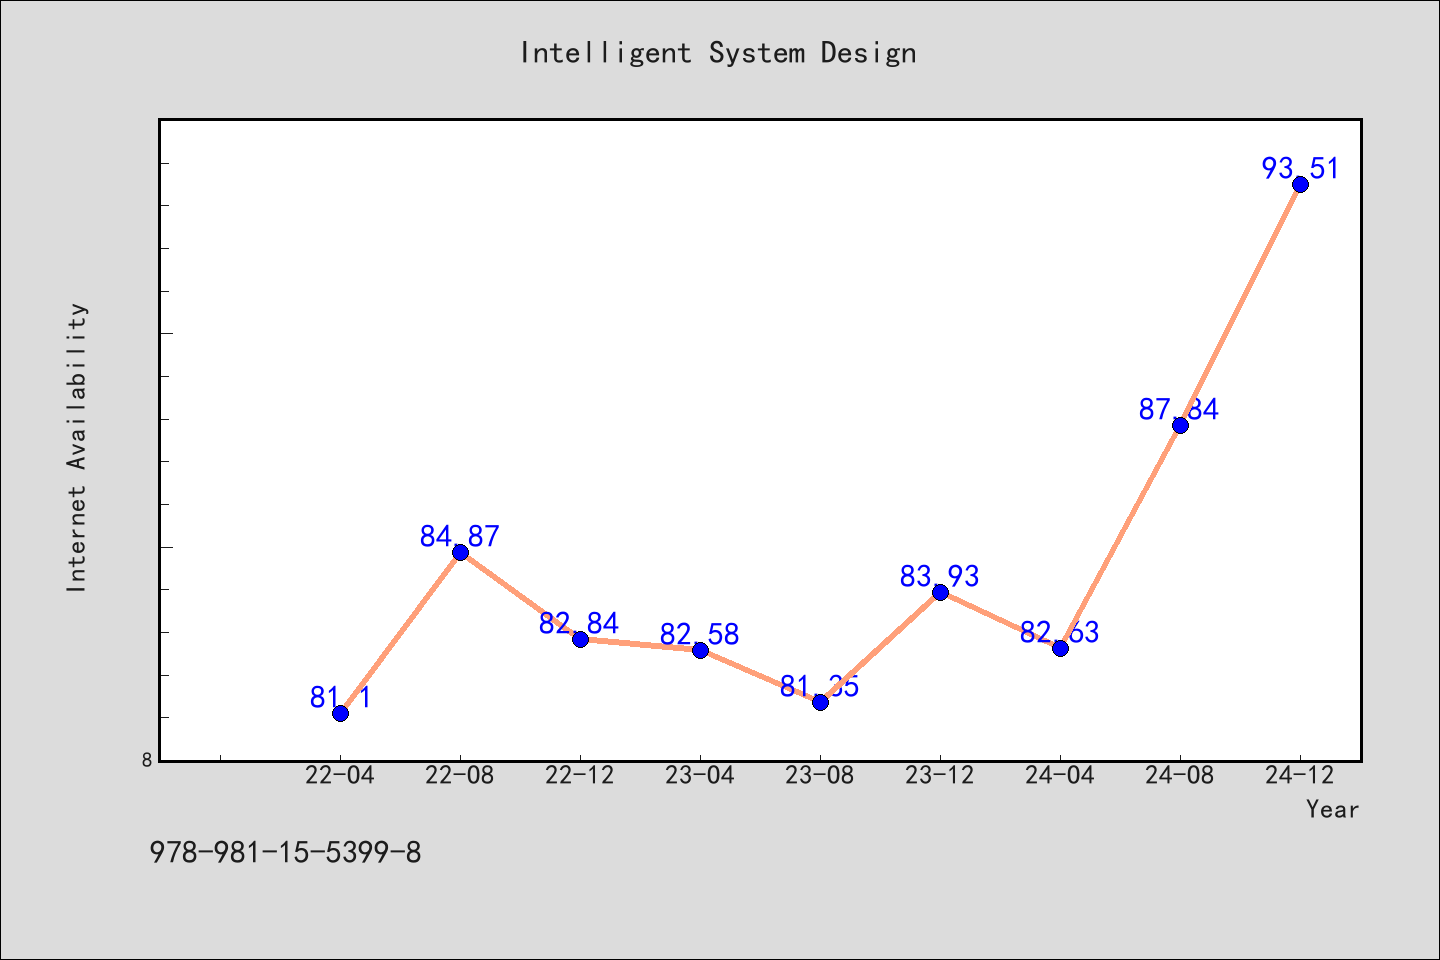The width and height of the screenshot is (1440, 960).
Task: Click the 23-04 x-axis tick label
Action: pos(700,776)
